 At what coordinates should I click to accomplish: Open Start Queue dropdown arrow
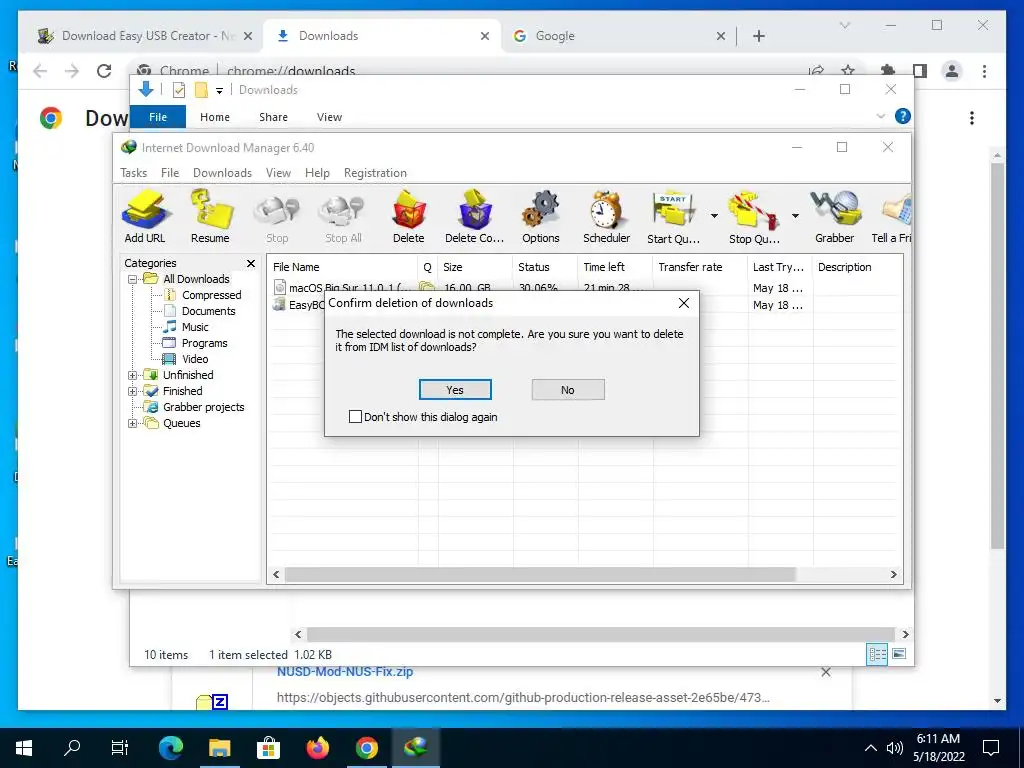tap(714, 216)
